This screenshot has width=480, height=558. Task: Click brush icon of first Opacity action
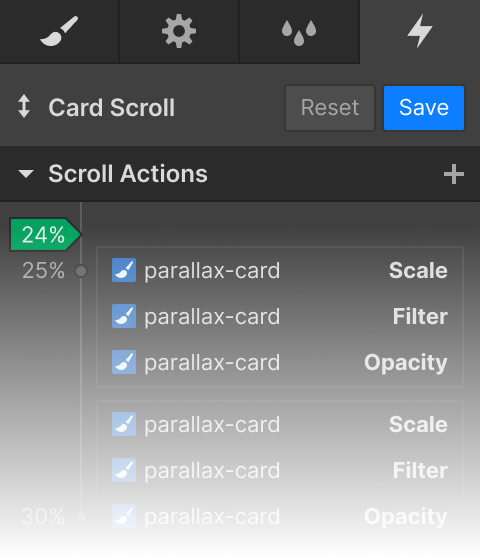(124, 362)
